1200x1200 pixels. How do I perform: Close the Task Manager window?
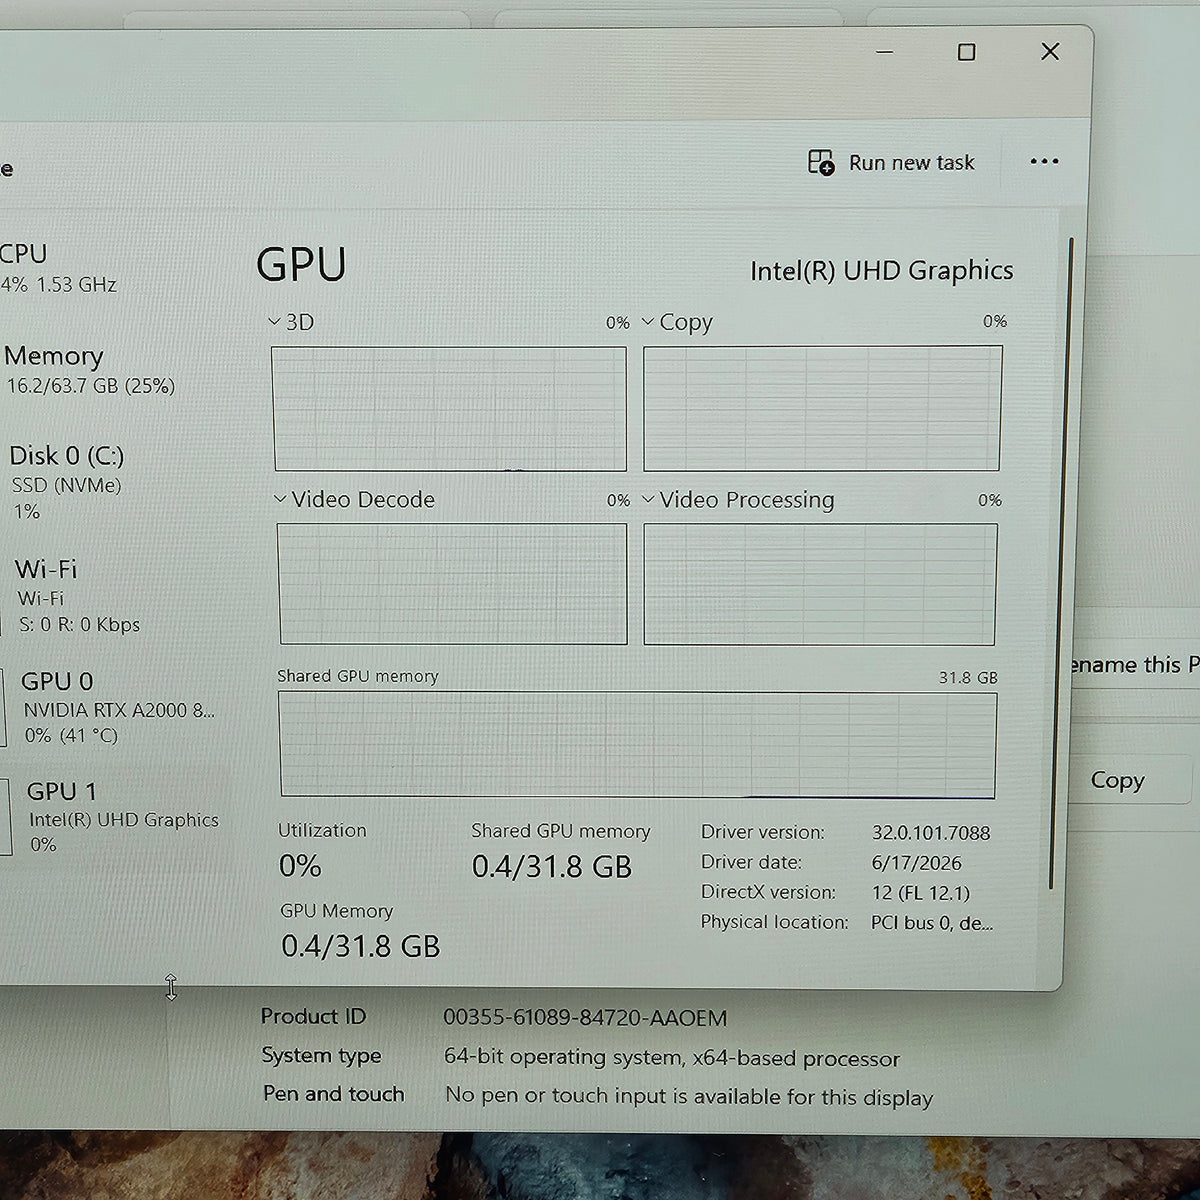point(1050,51)
